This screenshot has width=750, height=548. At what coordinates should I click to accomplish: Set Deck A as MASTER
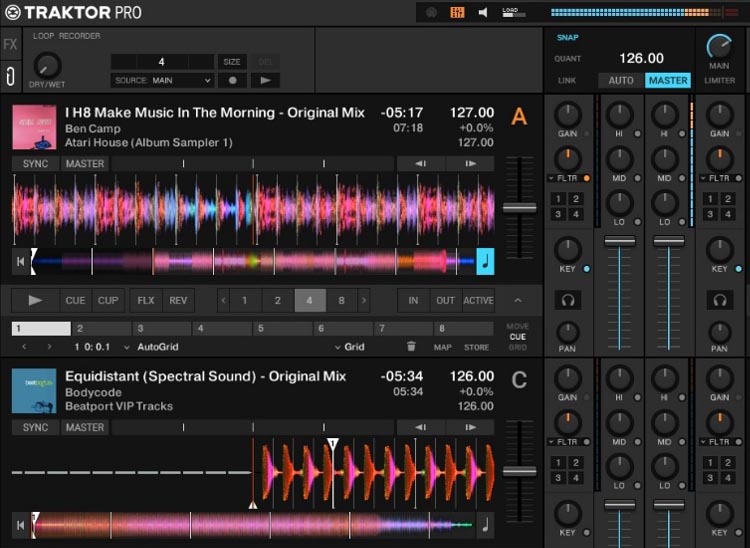pos(85,164)
